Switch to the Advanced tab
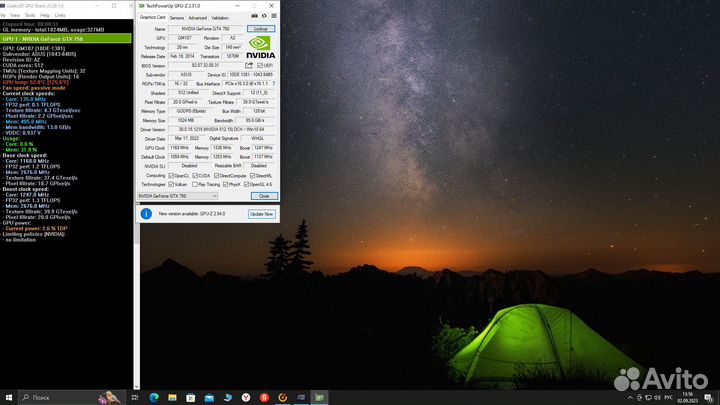The height and width of the screenshot is (405, 720). coord(198,17)
